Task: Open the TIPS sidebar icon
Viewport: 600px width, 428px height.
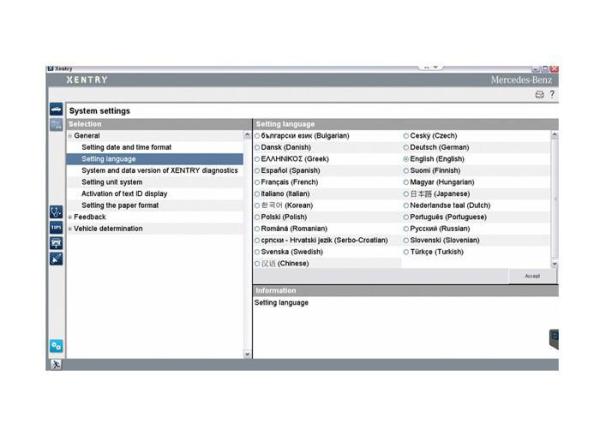Action: pos(56,228)
